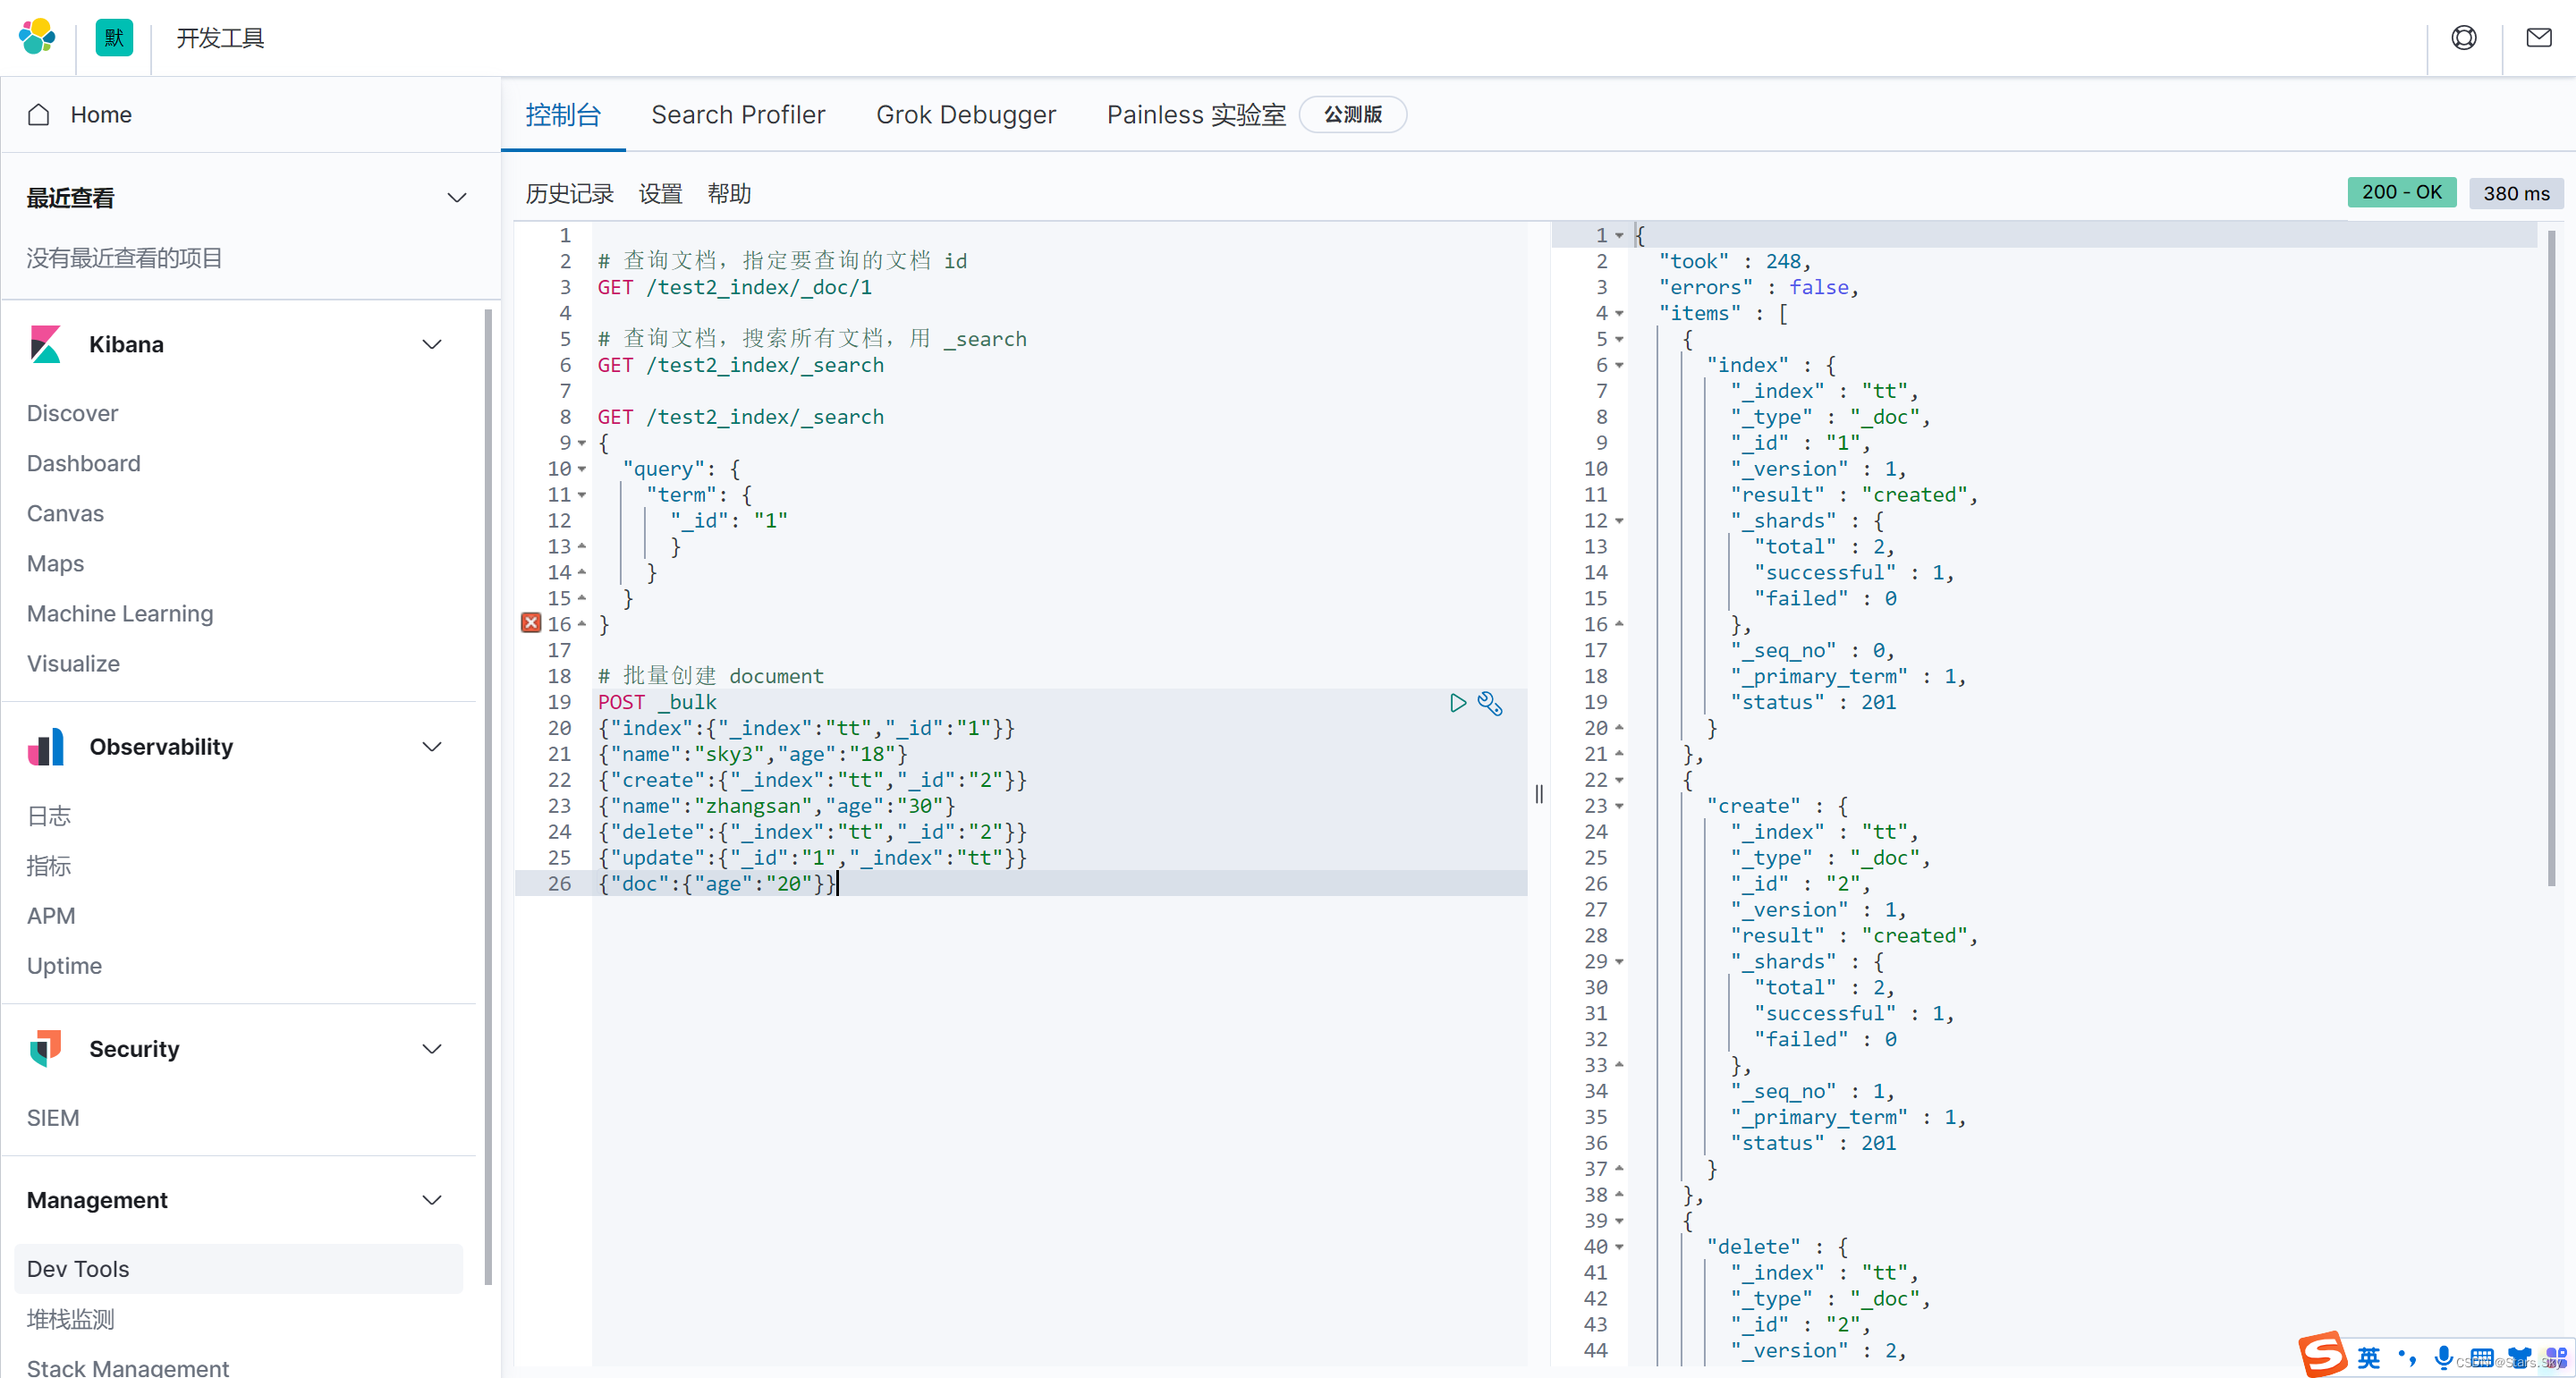The width and height of the screenshot is (2576, 1378).
Task: Open Stack Management link
Action: (x=128, y=1367)
